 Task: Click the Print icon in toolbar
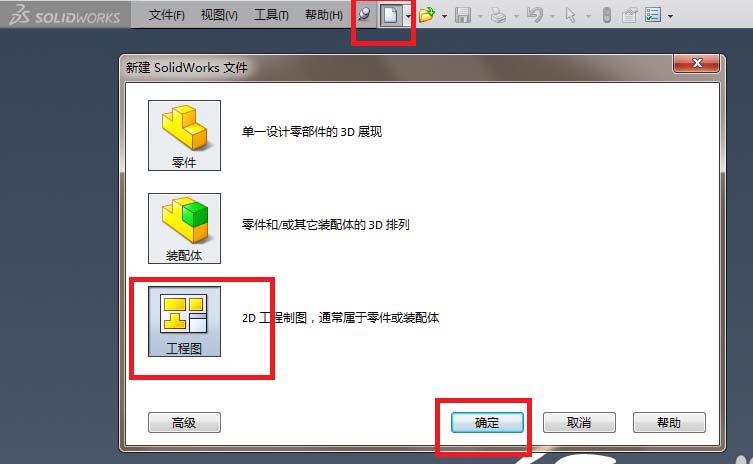point(498,15)
